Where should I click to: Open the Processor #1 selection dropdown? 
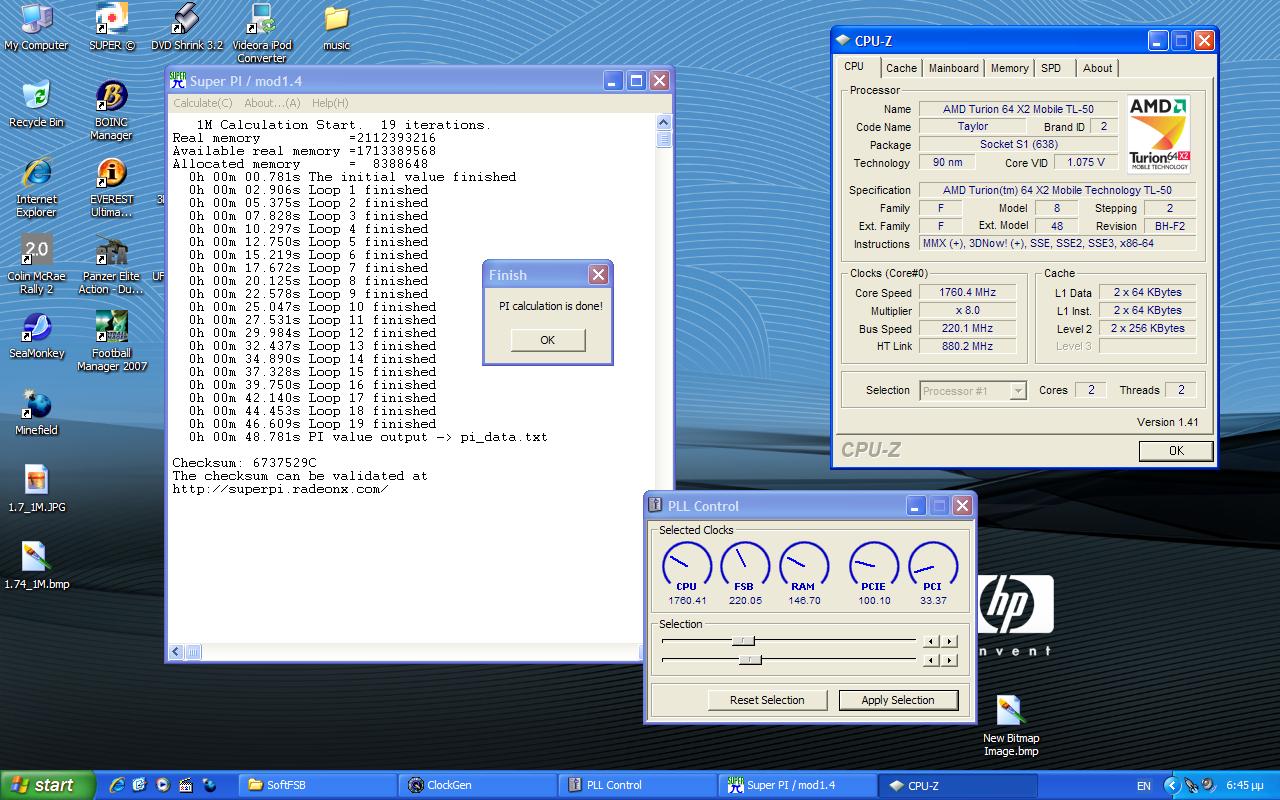tap(973, 391)
